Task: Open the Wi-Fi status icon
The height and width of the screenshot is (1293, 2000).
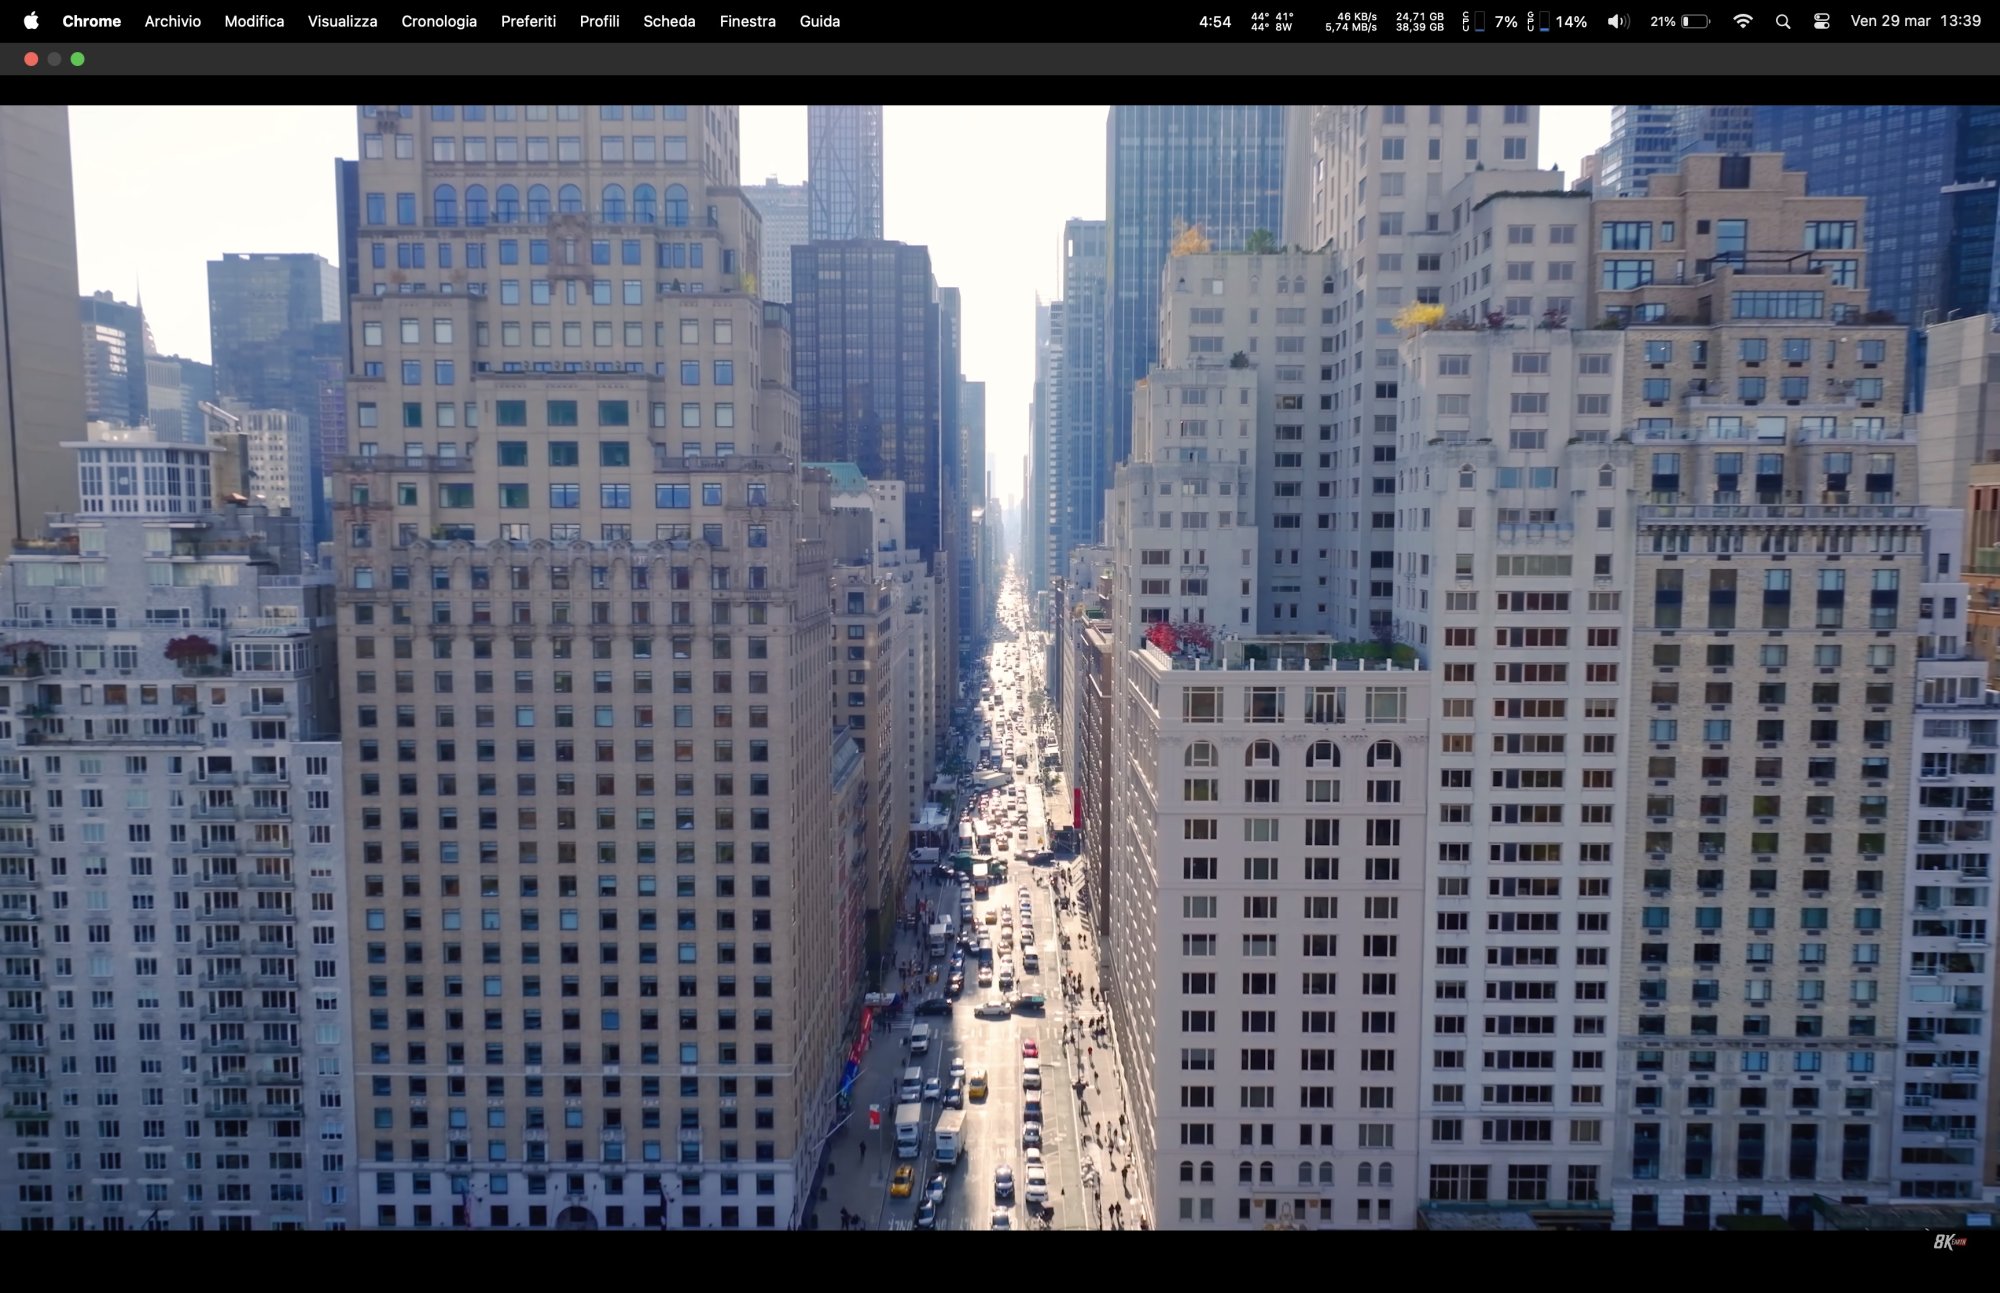Action: pyautogui.click(x=1742, y=21)
